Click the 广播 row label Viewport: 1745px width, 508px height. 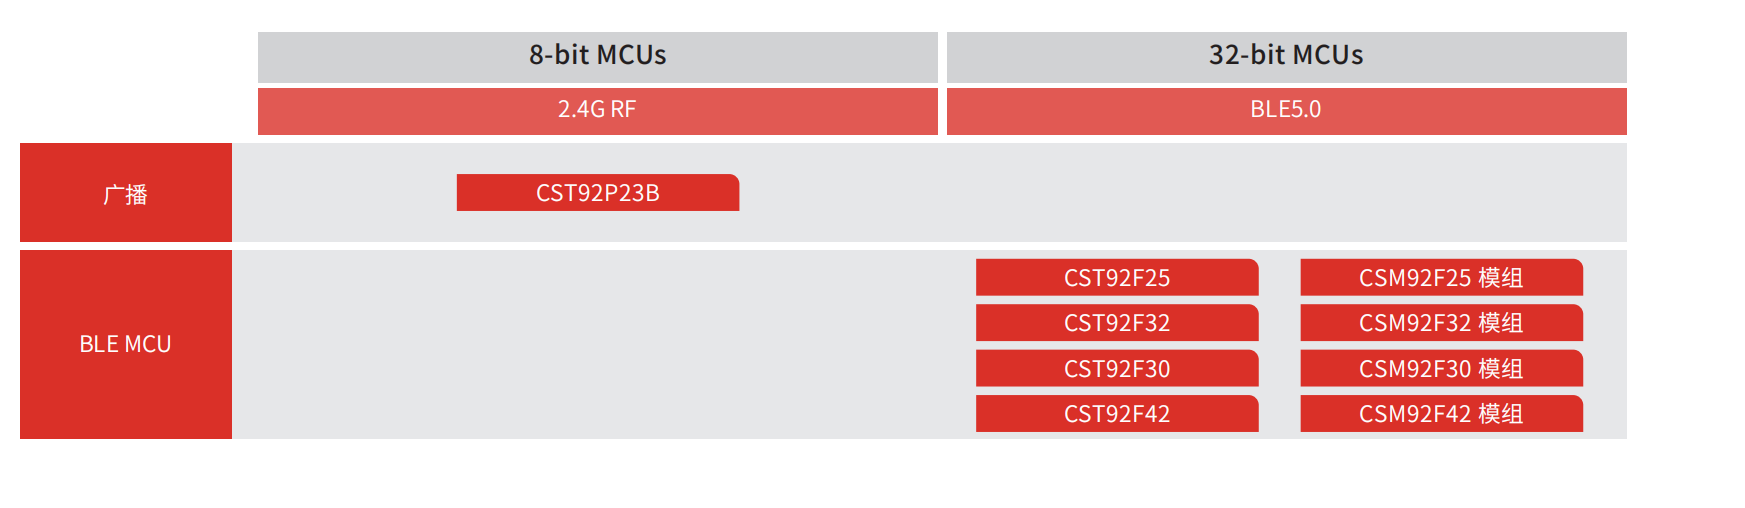point(125,193)
